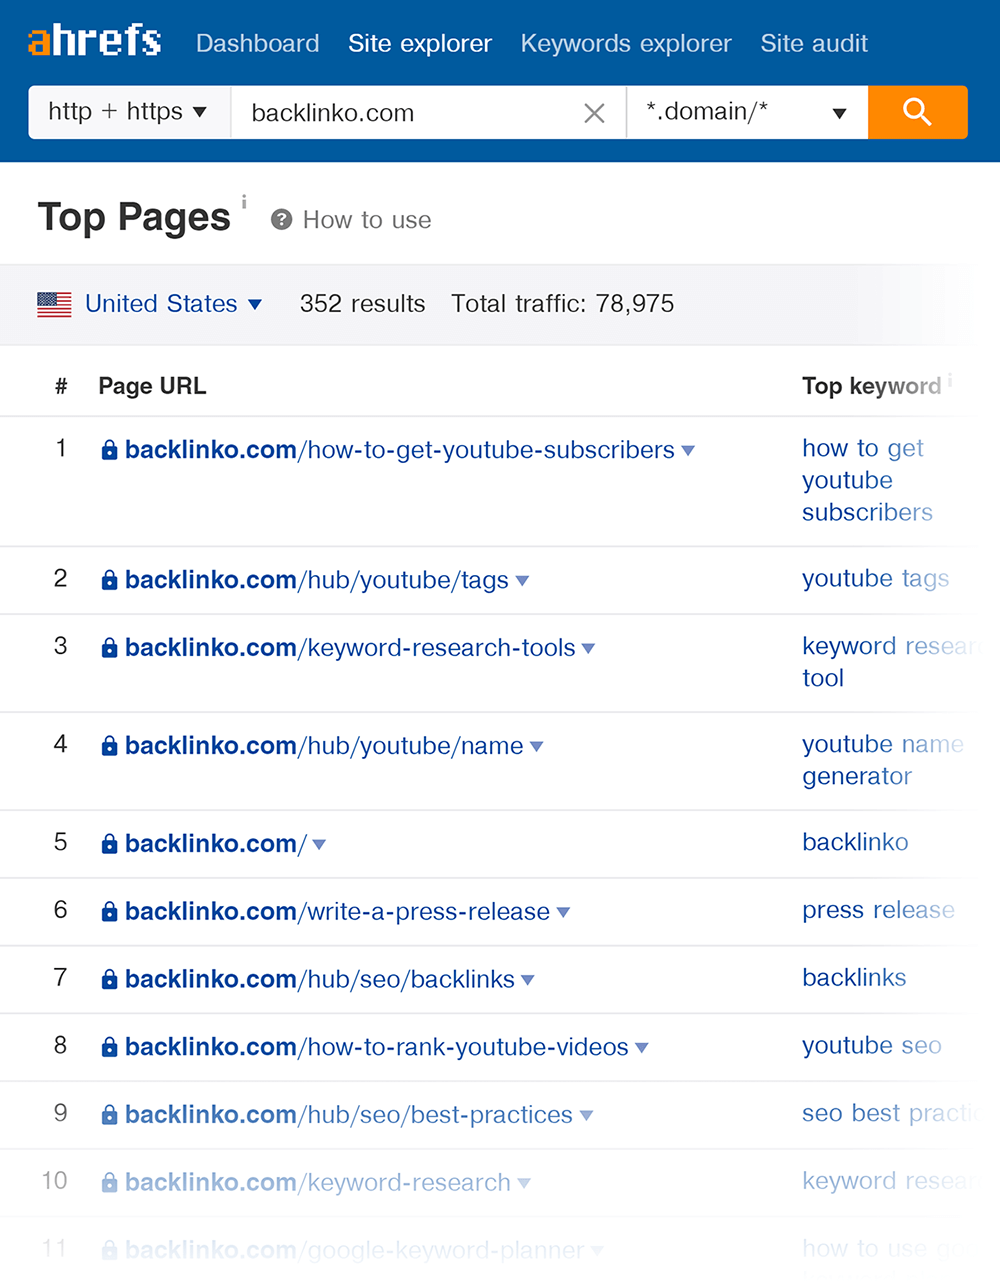Click the 'backlinko' keyword
The height and width of the screenshot is (1287, 1000).
pyautogui.click(x=855, y=842)
